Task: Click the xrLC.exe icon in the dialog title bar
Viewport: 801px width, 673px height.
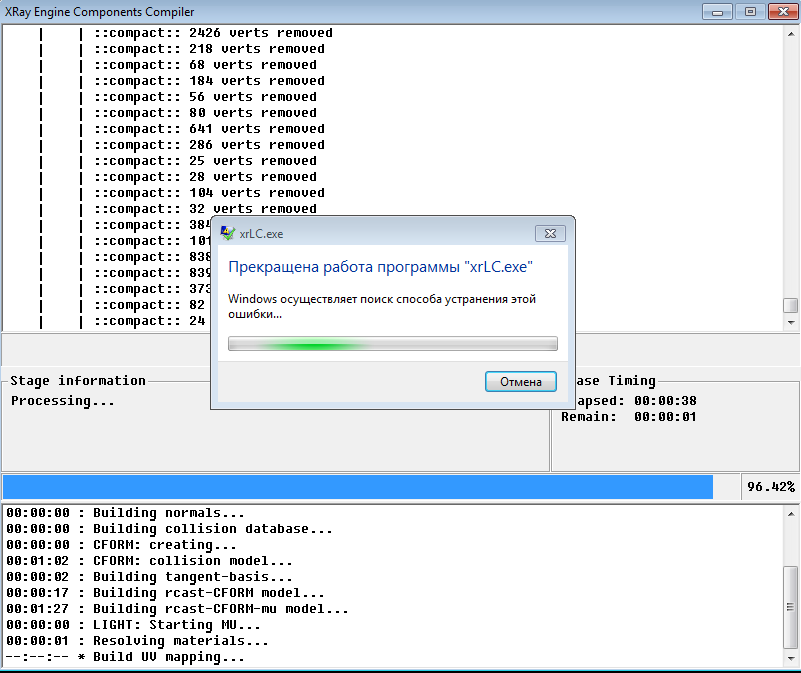Action: click(228, 233)
